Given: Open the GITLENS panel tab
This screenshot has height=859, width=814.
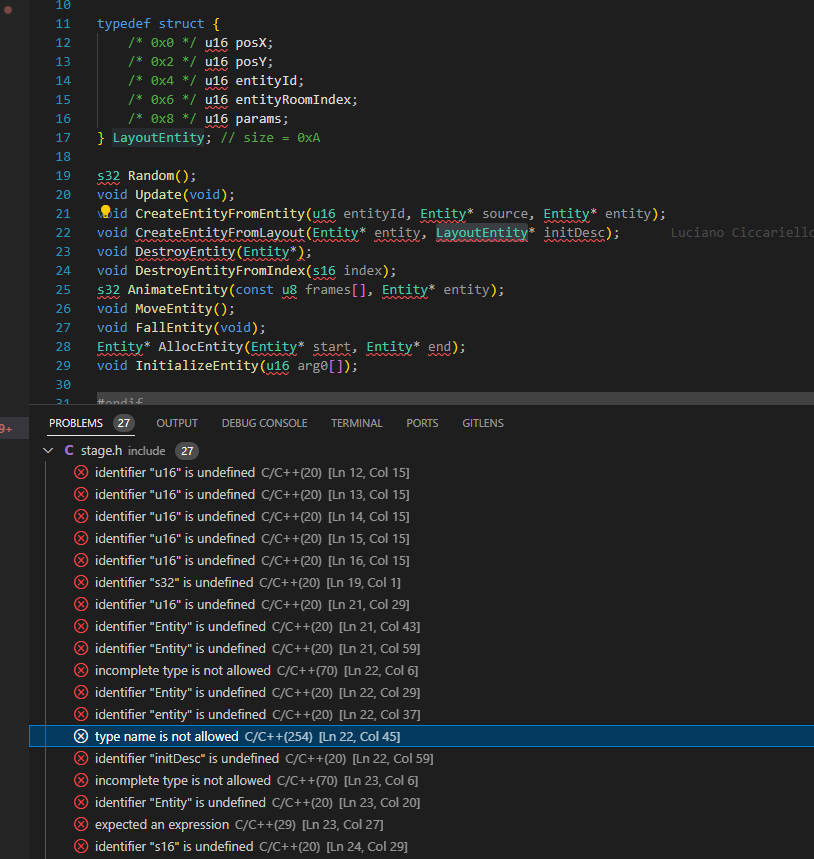Looking at the screenshot, I should 483,423.
